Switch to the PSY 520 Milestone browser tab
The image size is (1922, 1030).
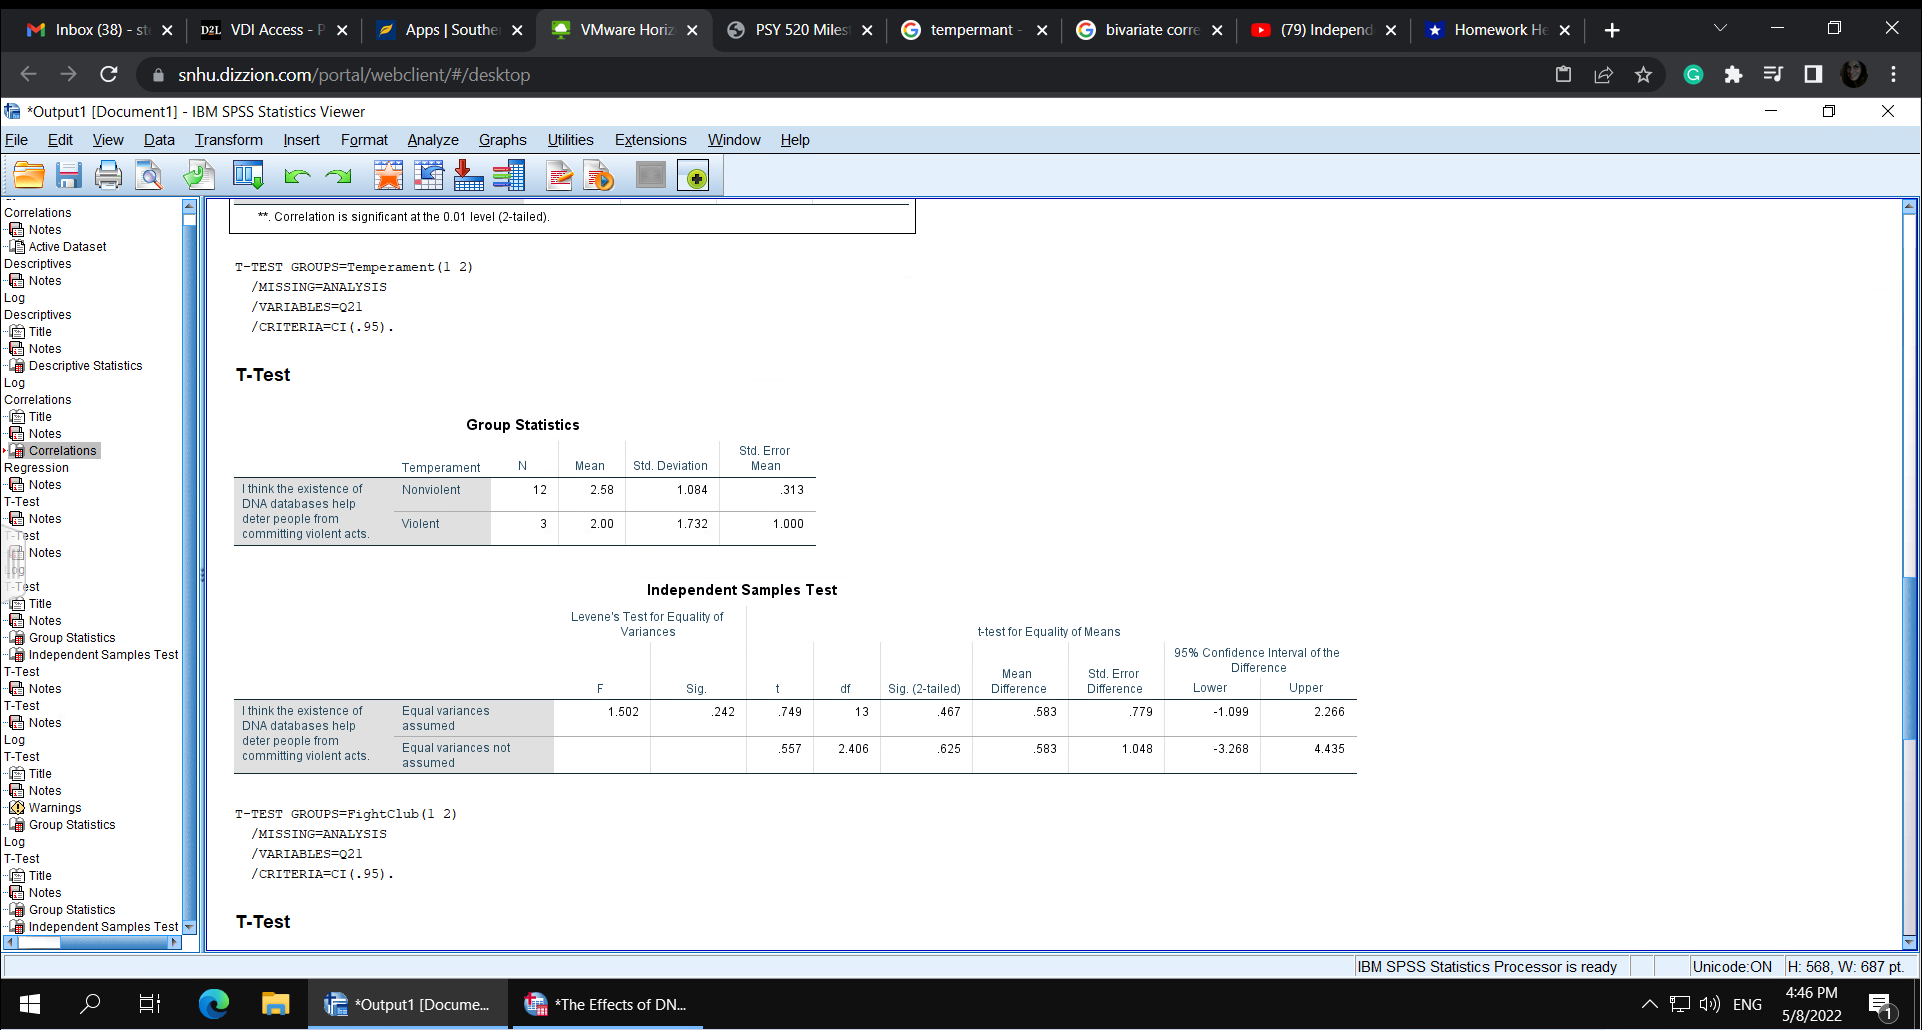point(801,30)
